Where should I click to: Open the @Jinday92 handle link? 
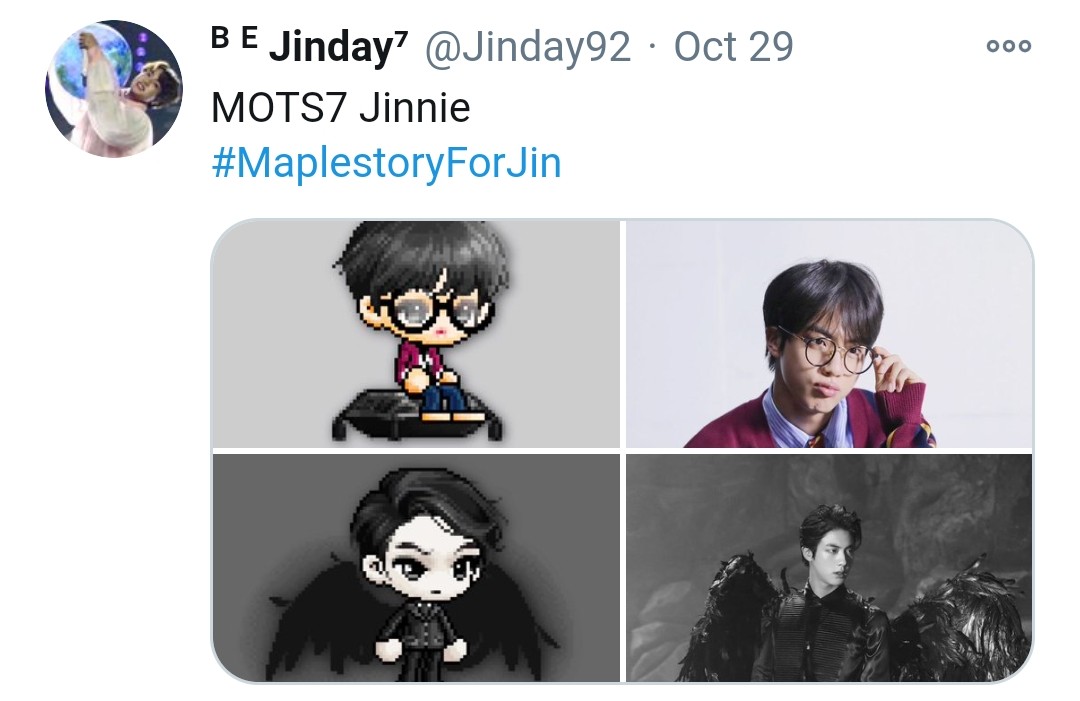(x=528, y=47)
